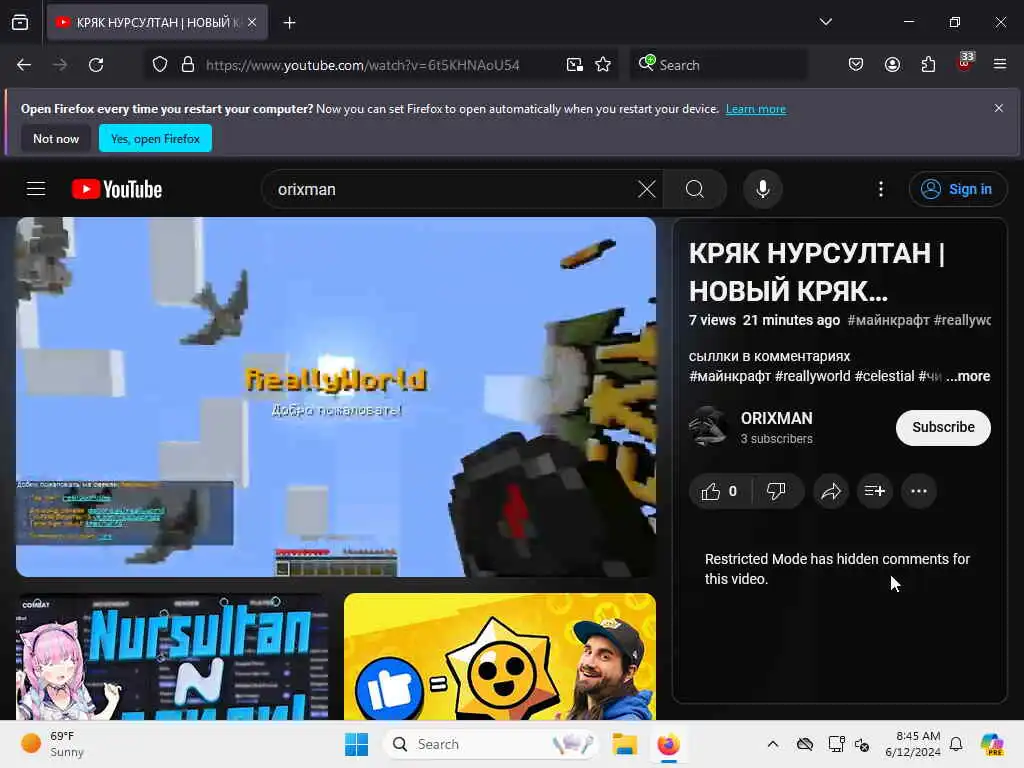Open Pocket save icon
1024x768 pixels.
pyautogui.click(x=856, y=65)
